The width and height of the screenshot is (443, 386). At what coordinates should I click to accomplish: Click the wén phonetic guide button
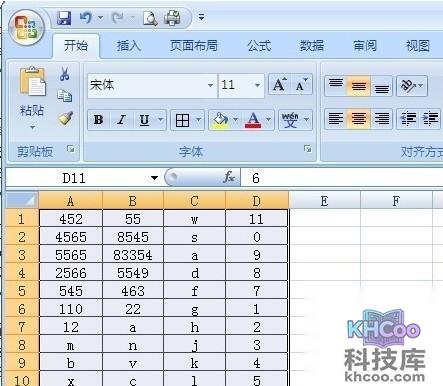[290, 120]
